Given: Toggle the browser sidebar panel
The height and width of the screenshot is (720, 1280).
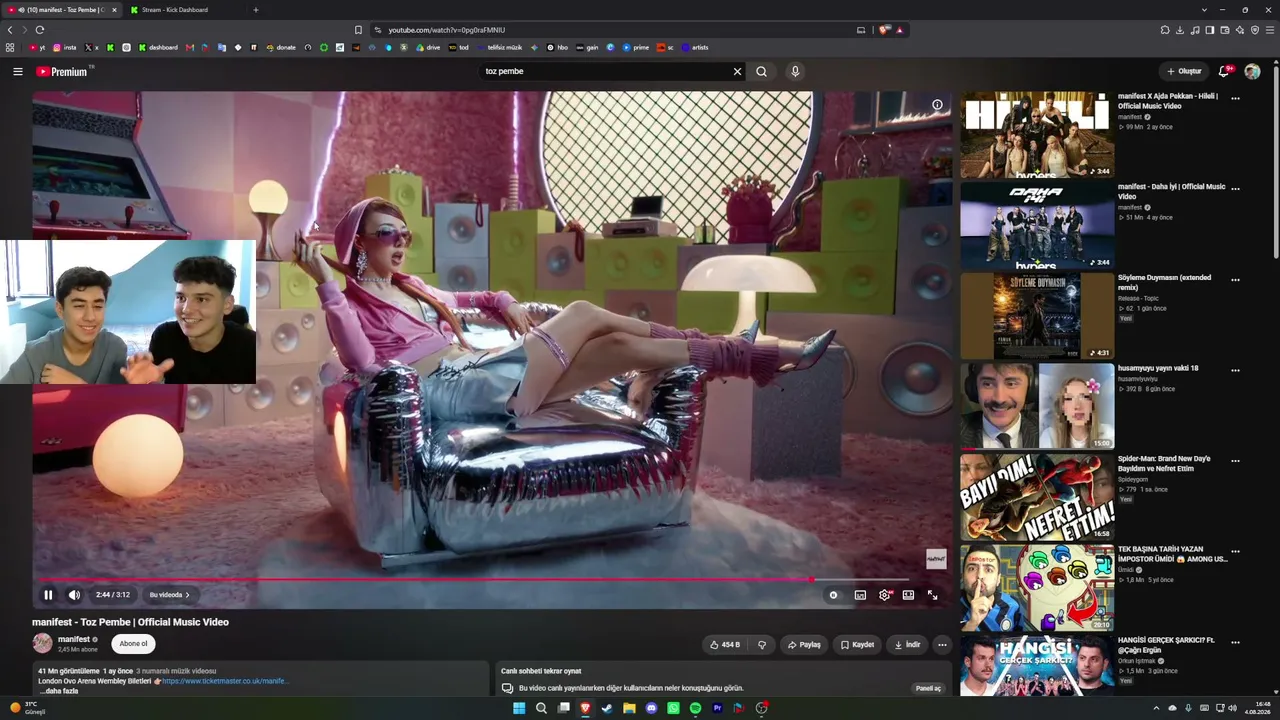Looking at the screenshot, I should tap(1210, 30).
